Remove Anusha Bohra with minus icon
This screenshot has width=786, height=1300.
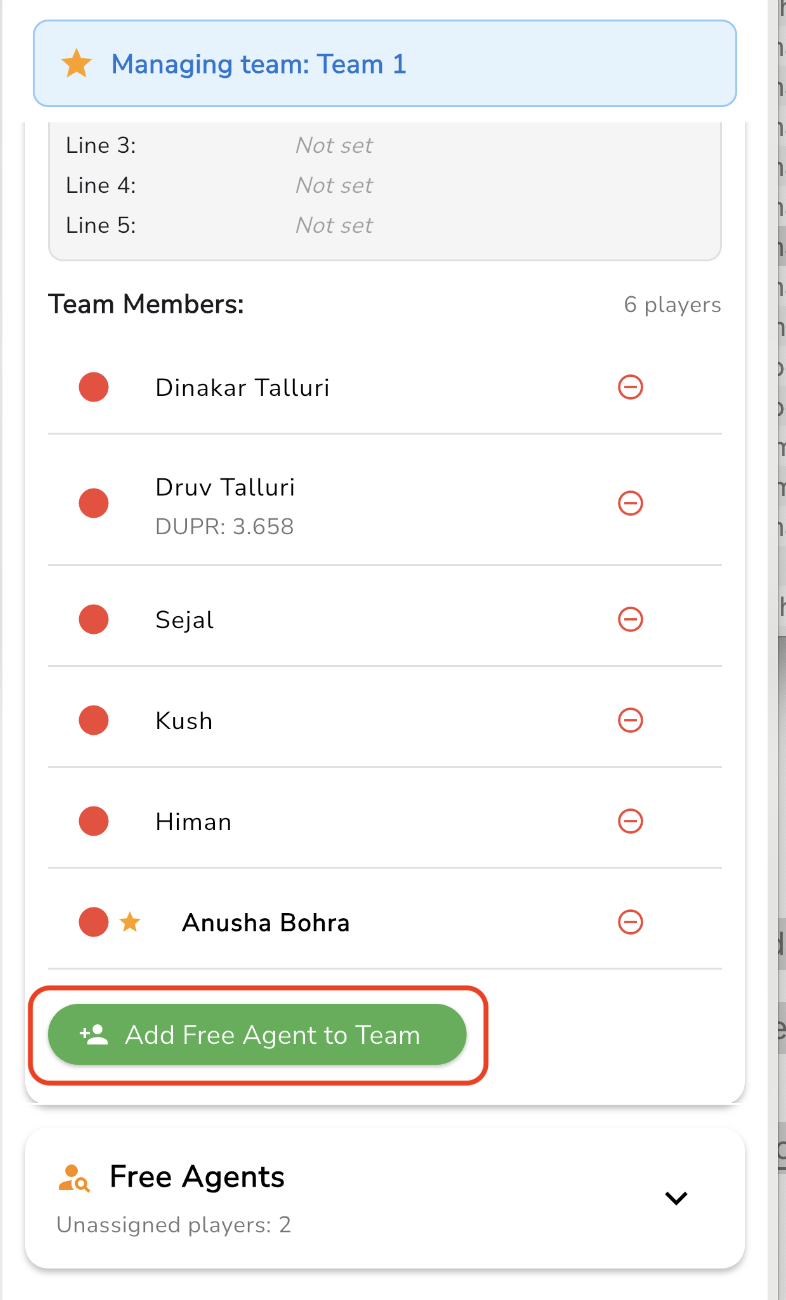click(630, 922)
